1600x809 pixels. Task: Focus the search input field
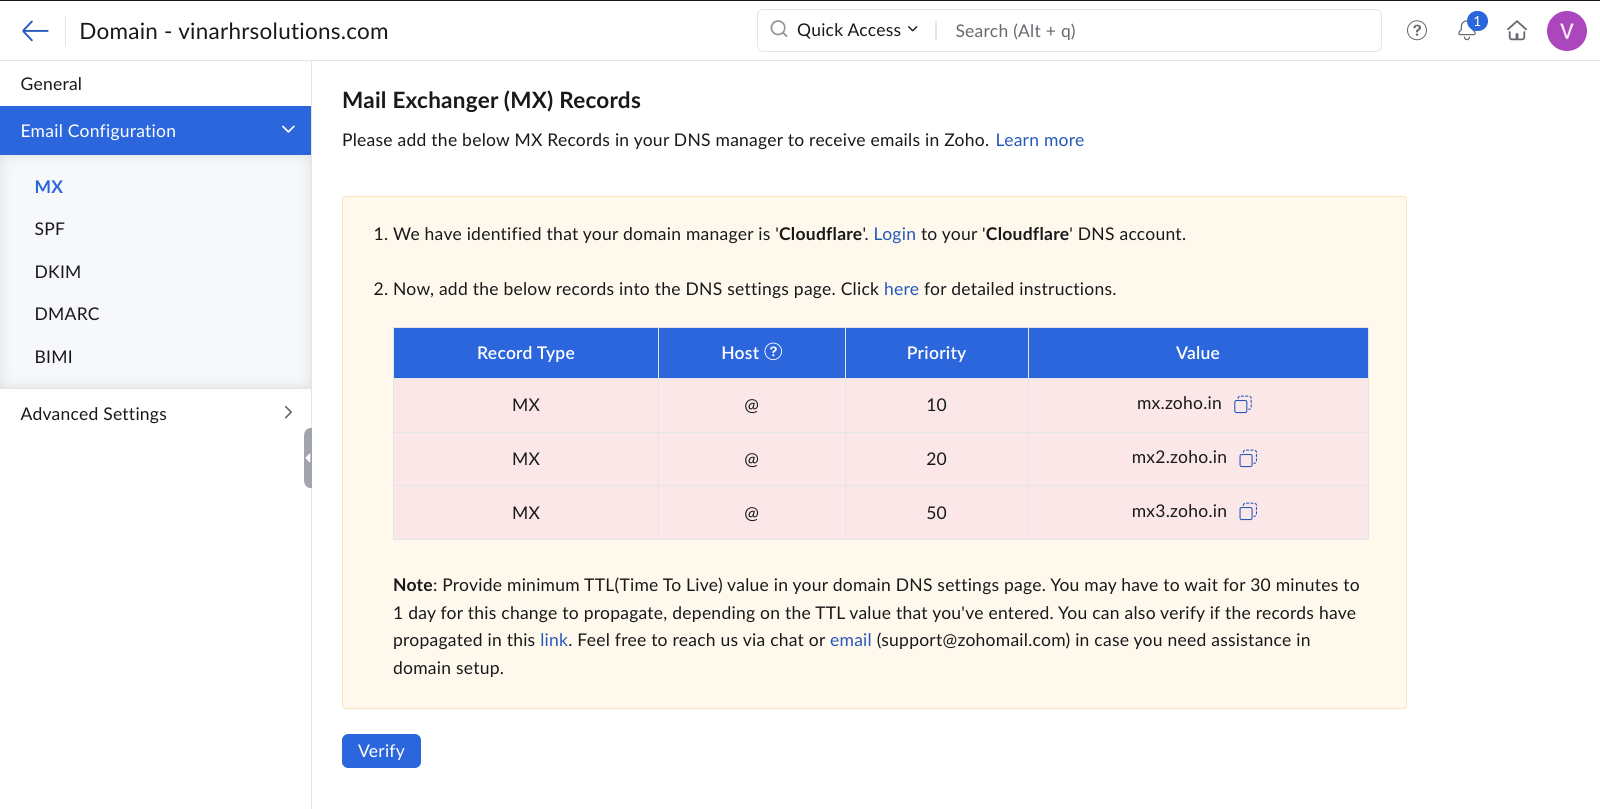[1160, 31]
